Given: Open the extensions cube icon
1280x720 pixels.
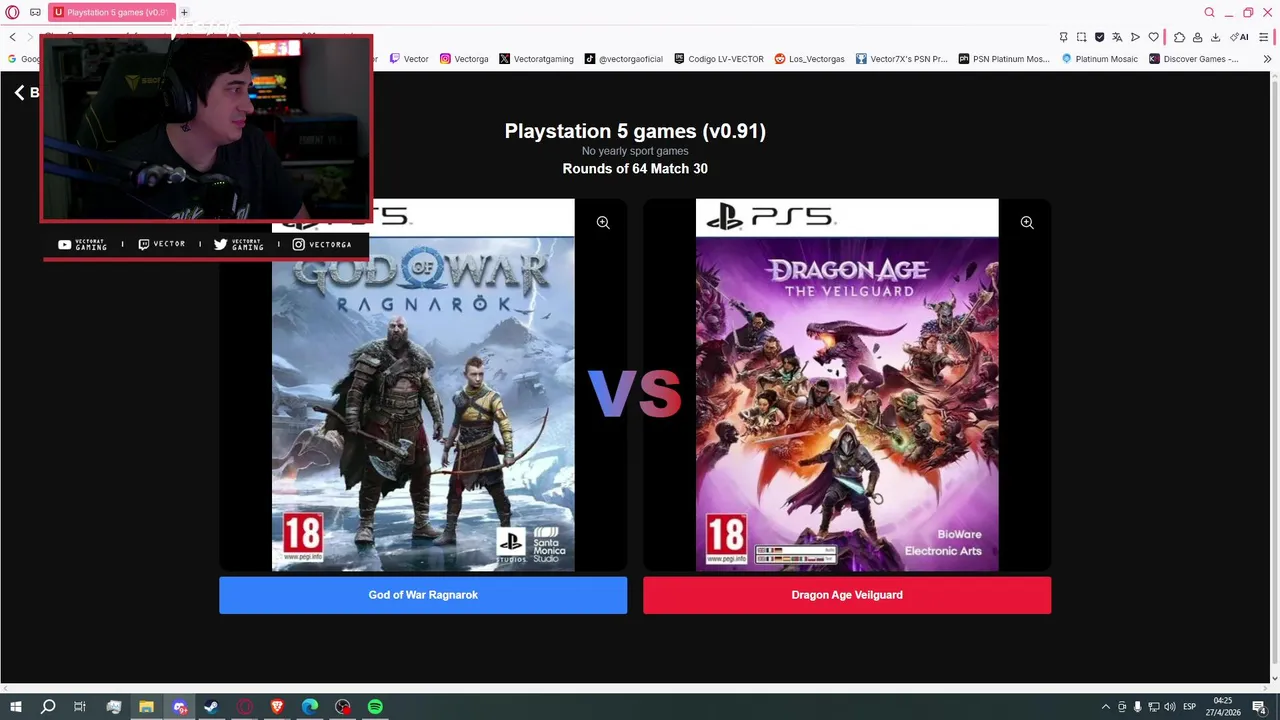Looking at the screenshot, I should pos(1179,37).
